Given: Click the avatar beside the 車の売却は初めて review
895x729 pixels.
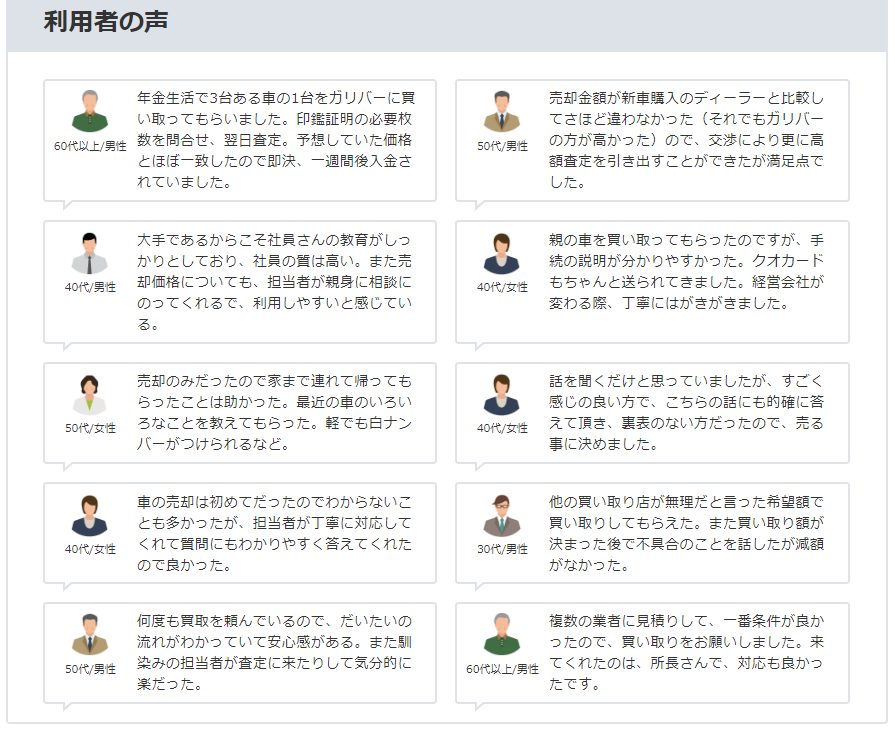Looking at the screenshot, I should coord(90,515).
